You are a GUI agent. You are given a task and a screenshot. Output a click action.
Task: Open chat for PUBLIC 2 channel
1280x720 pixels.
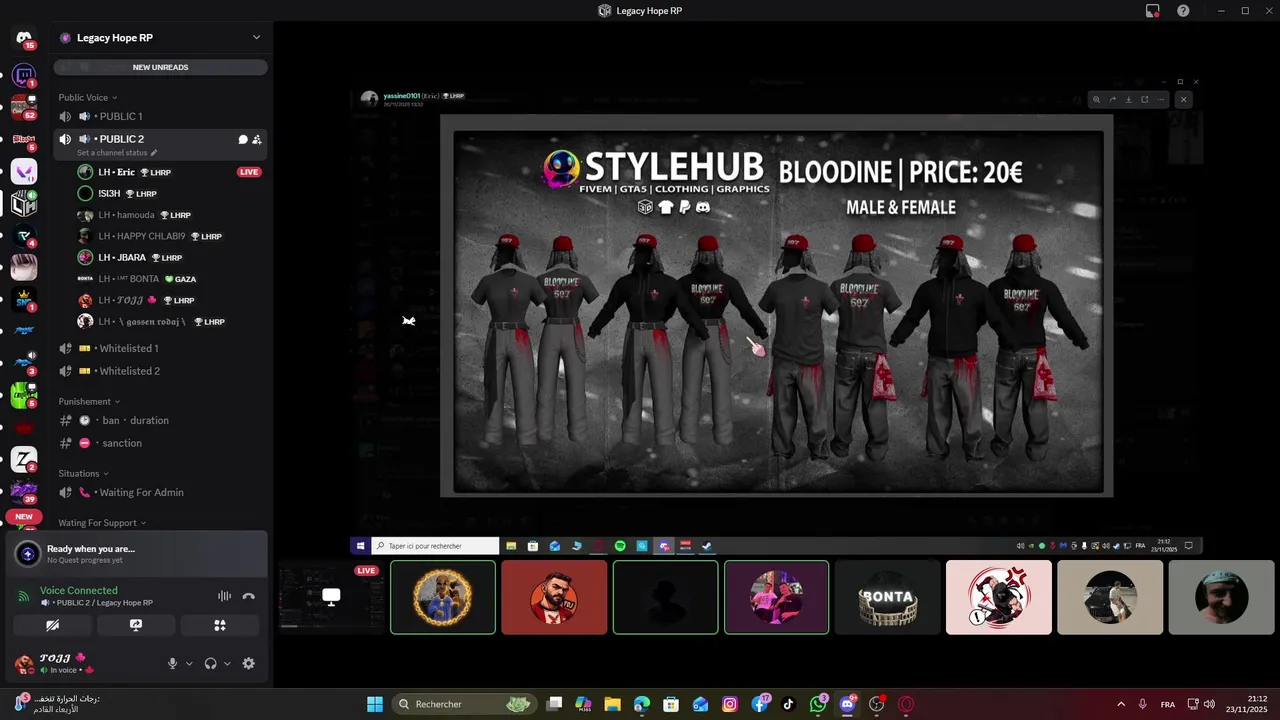[242, 139]
